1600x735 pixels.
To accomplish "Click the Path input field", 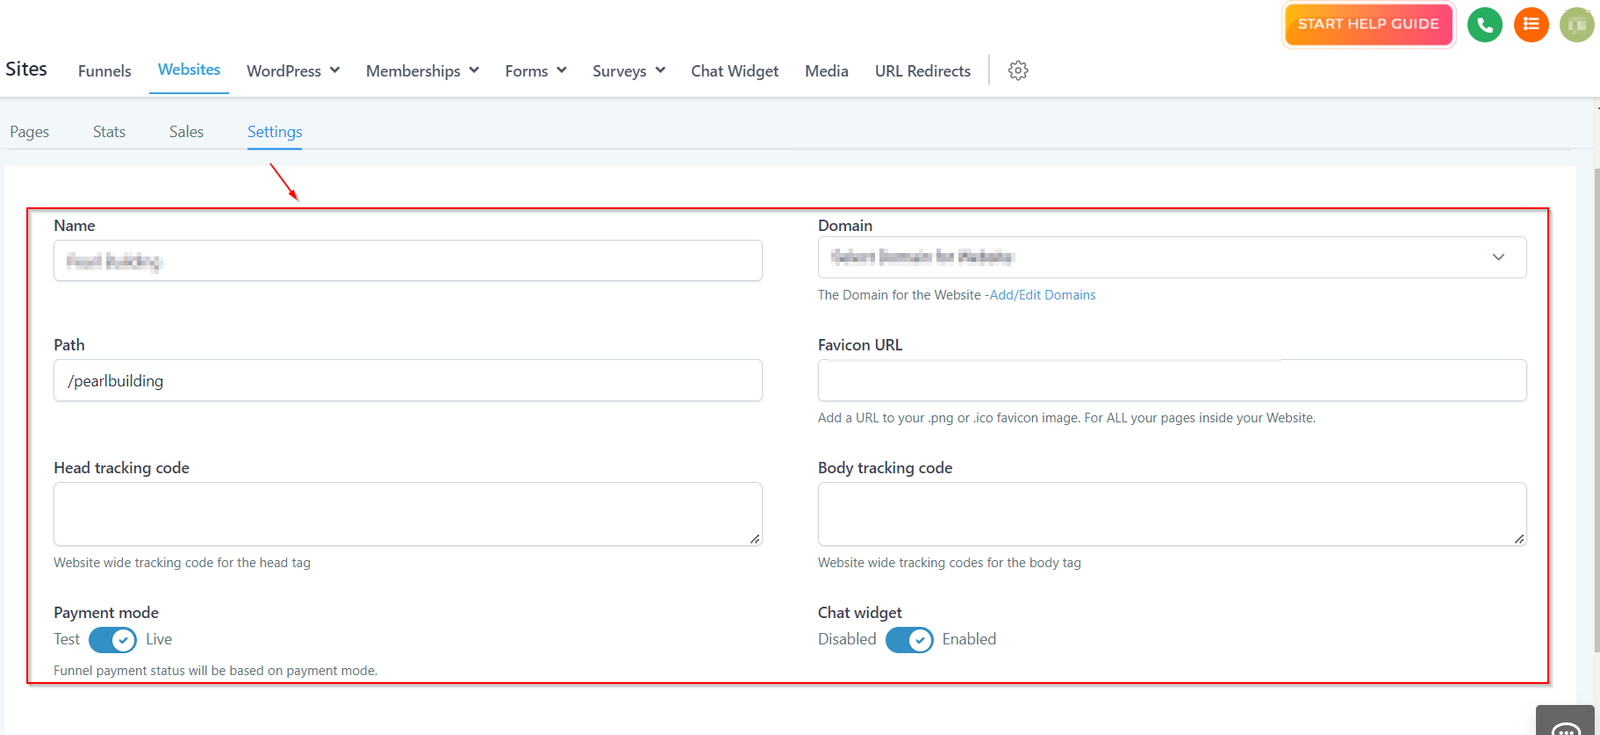I will (407, 381).
